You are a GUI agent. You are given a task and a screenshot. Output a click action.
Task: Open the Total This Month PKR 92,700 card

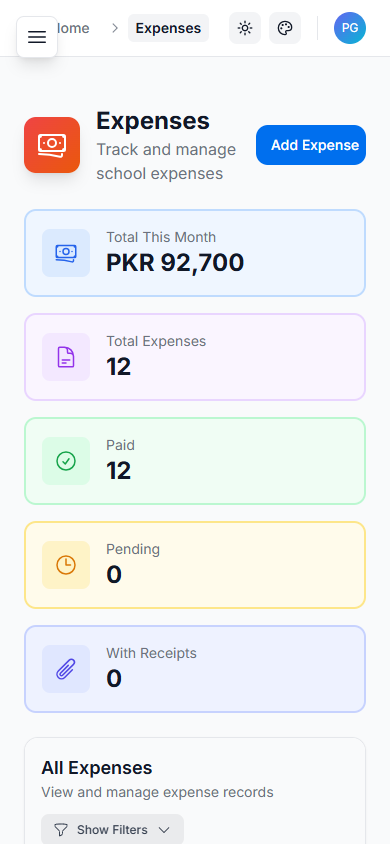[195, 253]
